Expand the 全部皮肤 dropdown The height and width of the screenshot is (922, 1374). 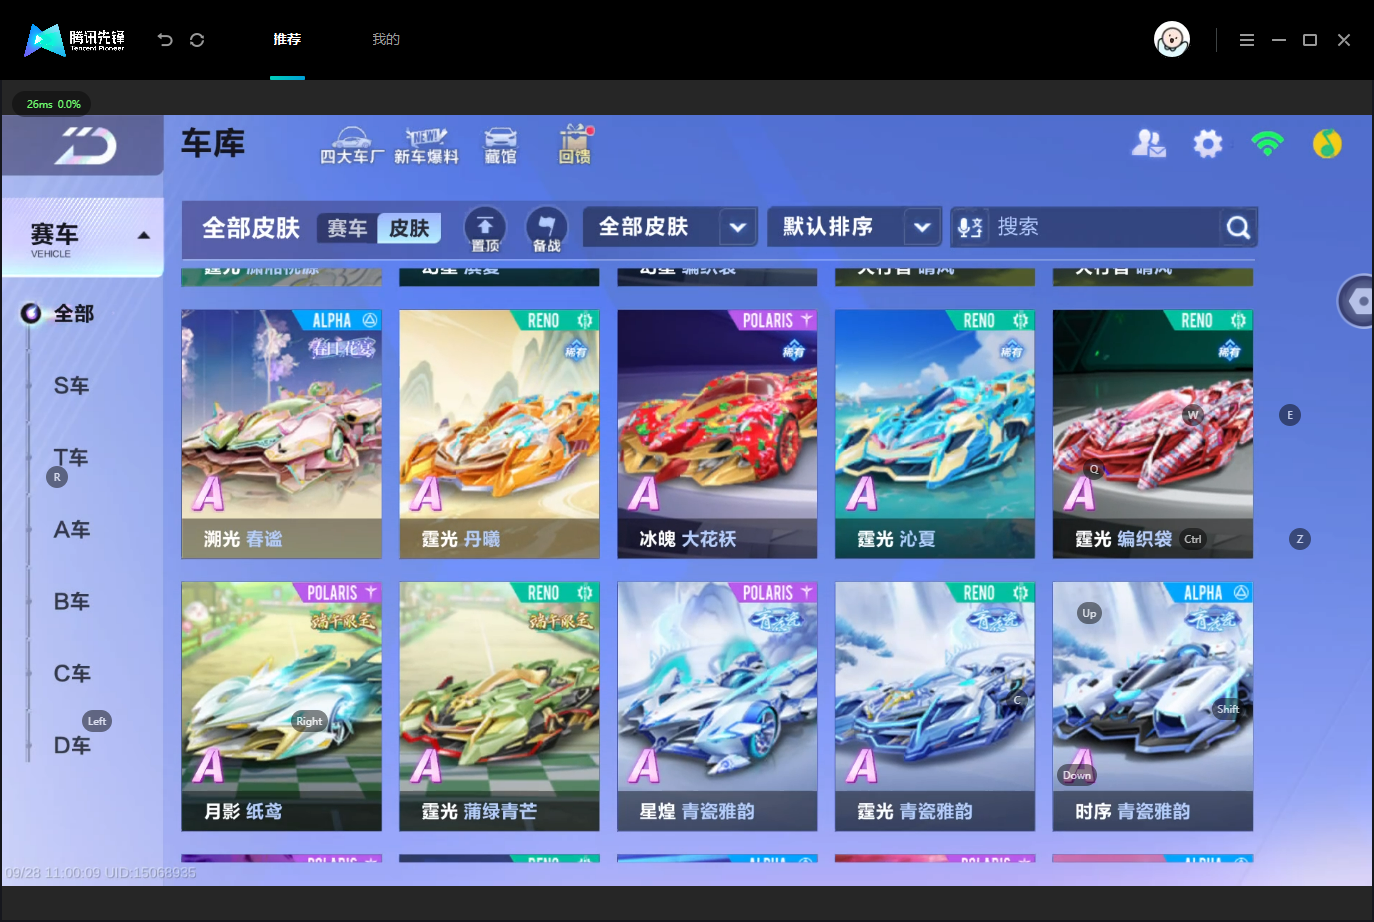(670, 227)
